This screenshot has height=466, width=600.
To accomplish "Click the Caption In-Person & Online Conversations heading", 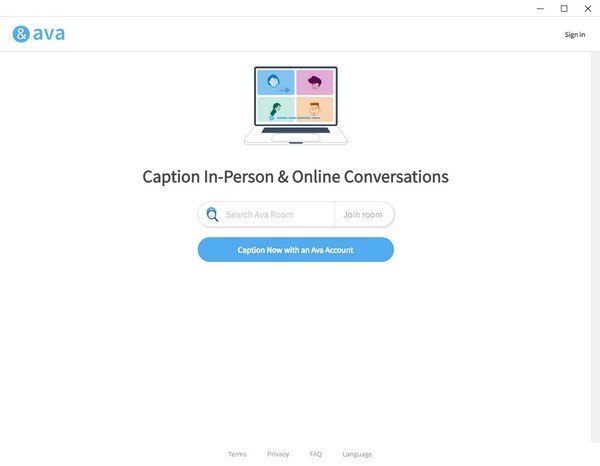I will (x=295, y=177).
